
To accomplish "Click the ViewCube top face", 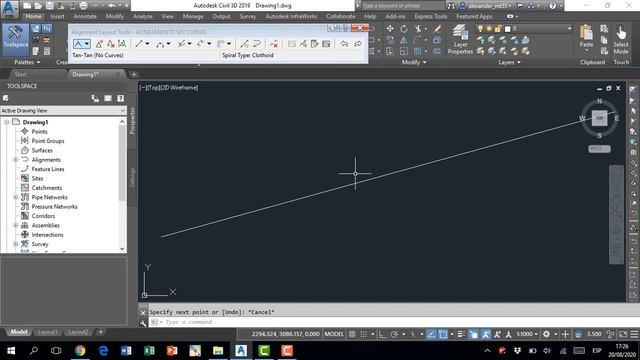I will (600, 118).
